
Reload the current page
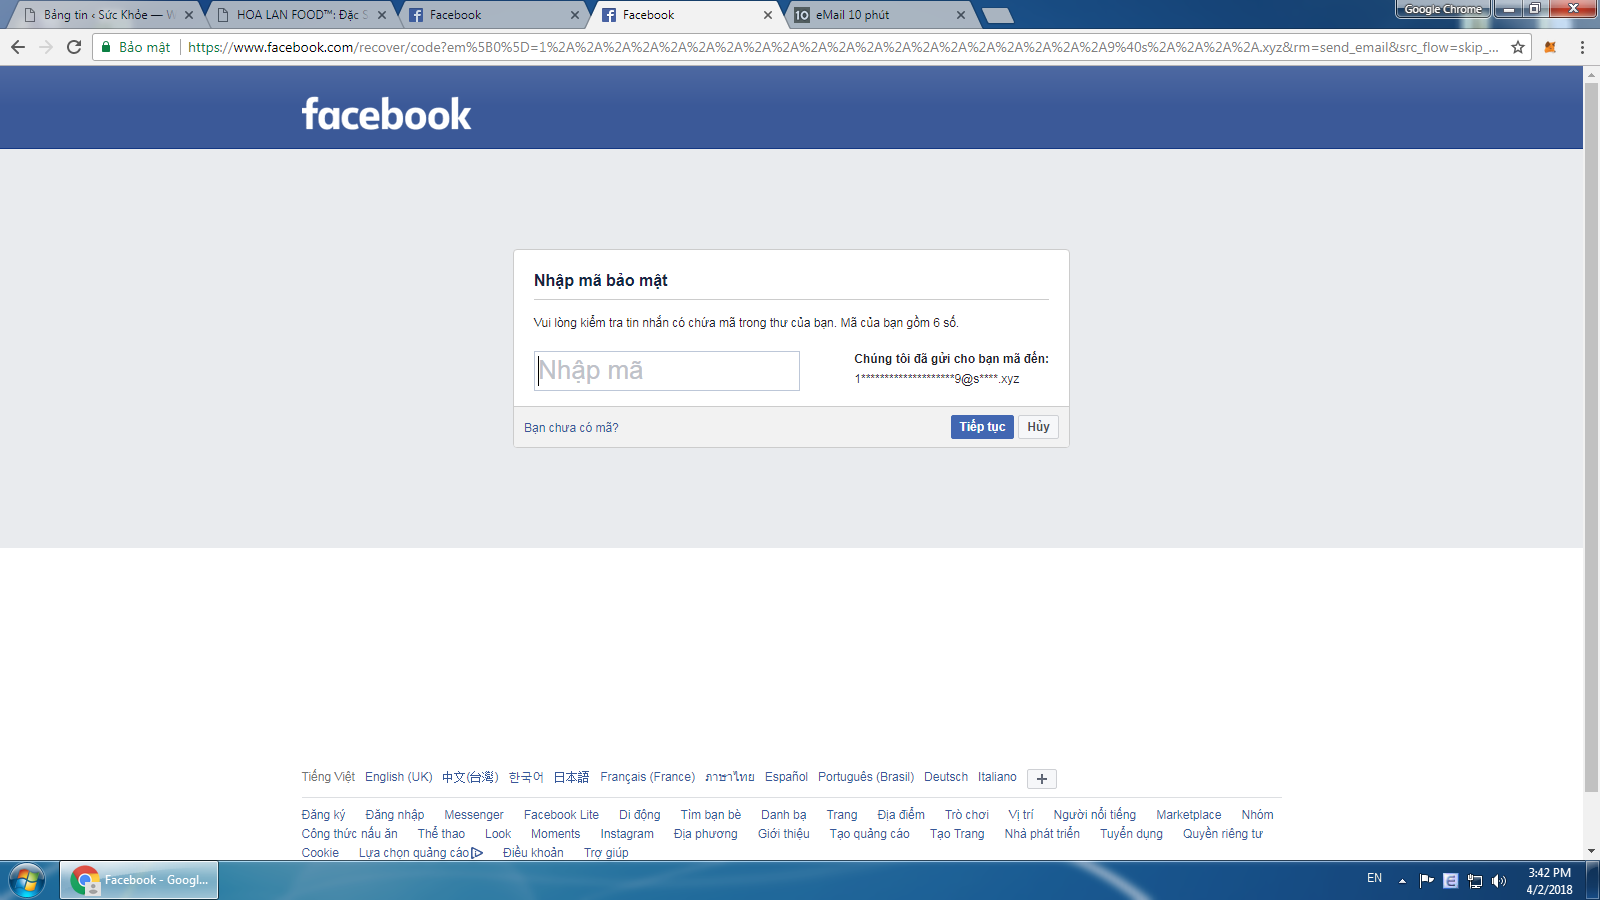74,47
